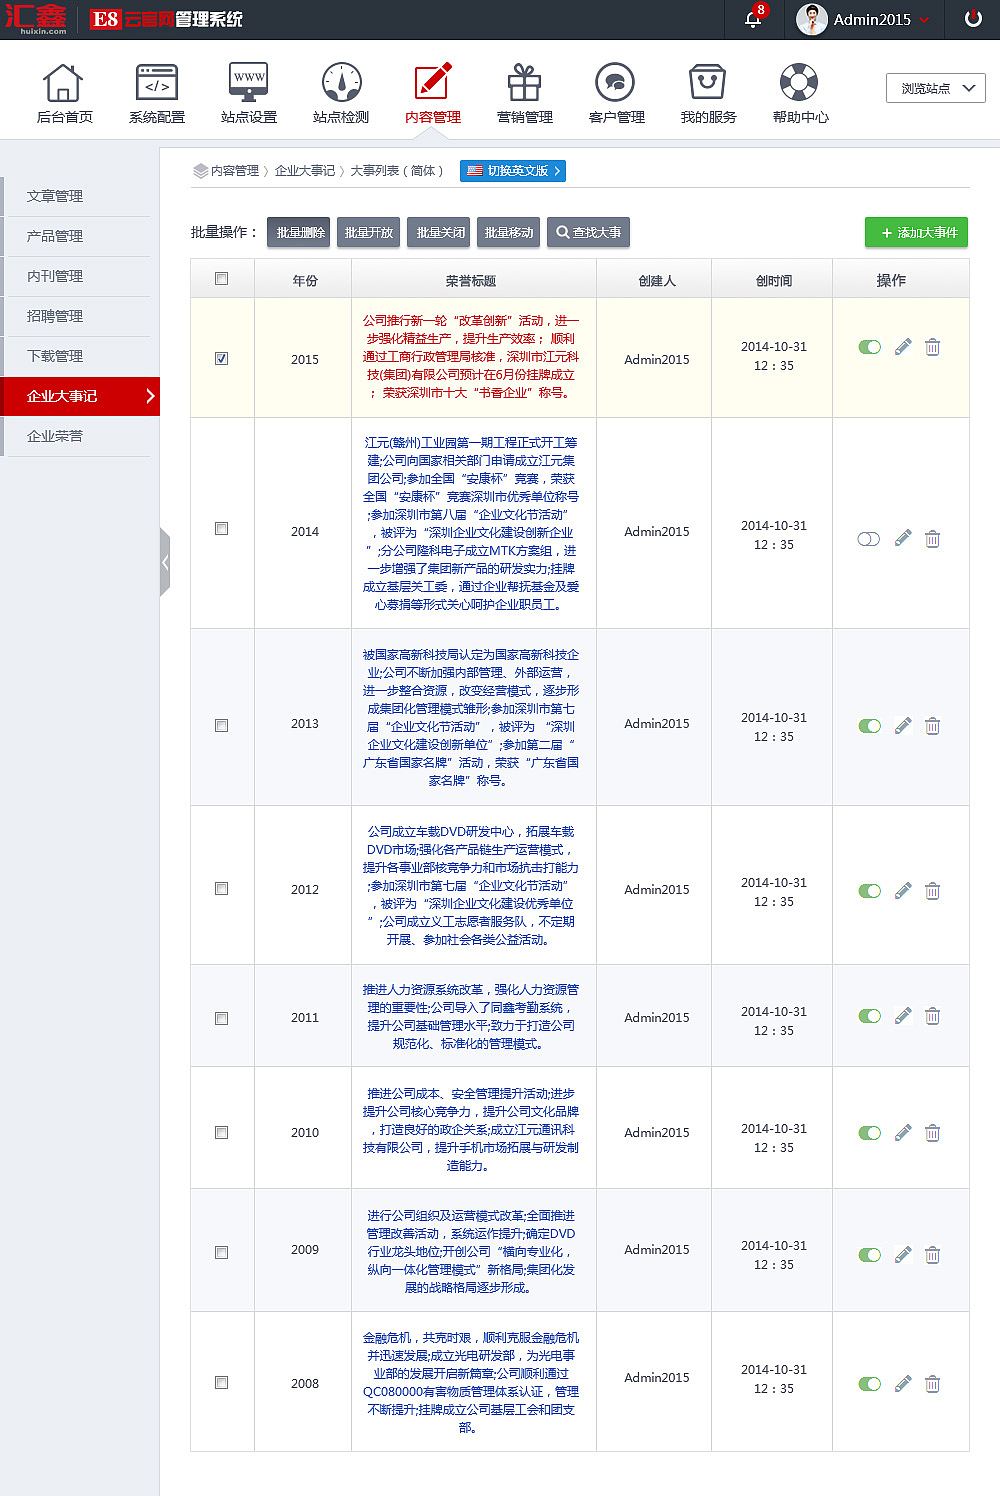Edit the 2015 record with the pencil icon
The image size is (1000, 1496).
tap(902, 347)
